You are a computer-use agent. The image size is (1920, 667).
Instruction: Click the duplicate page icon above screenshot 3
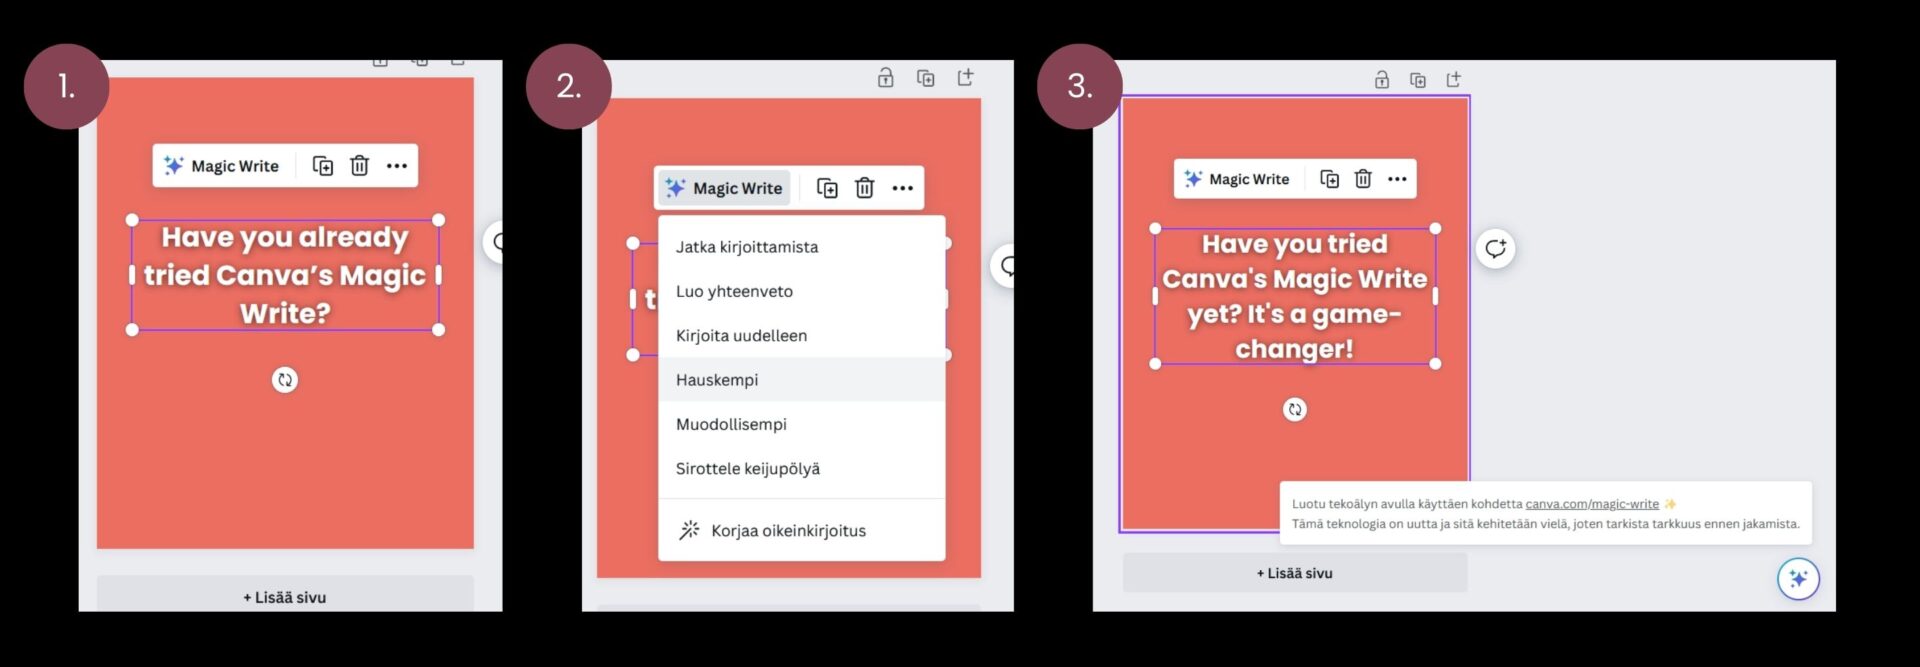click(x=1417, y=80)
